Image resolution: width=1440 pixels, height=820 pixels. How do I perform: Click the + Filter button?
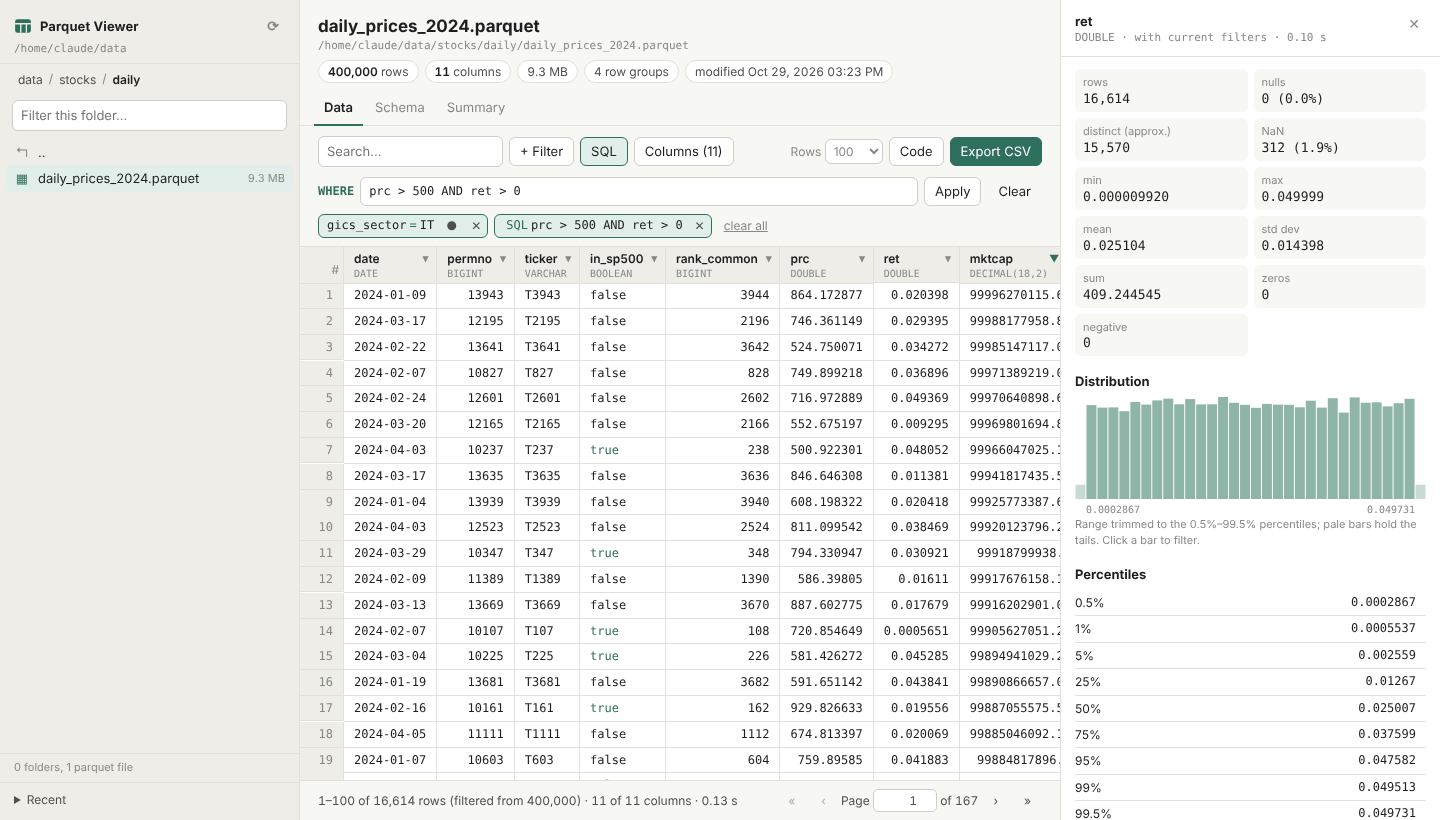click(541, 152)
